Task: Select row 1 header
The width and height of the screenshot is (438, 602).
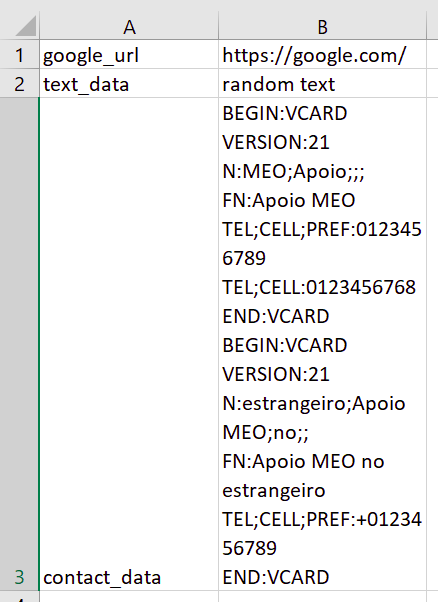Action: pos(19,55)
